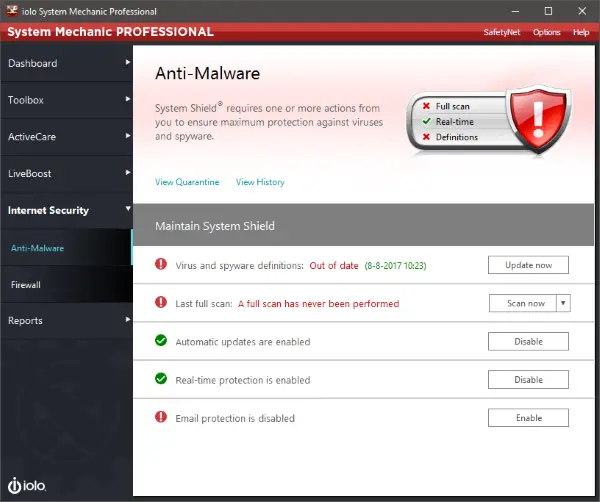Click the 'Out of date' status text
600x502 pixels.
[x=334, y=265]
